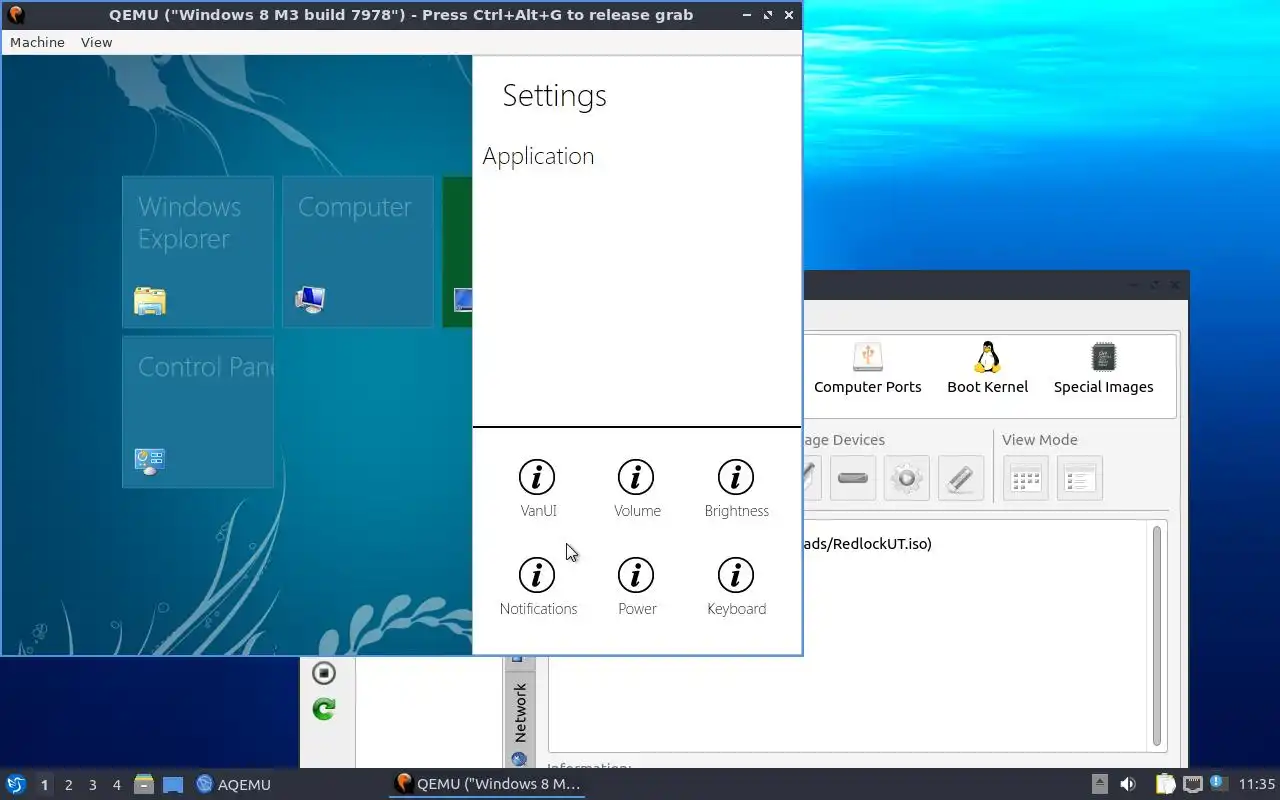This screenshot has width=1280, height=800.
Task: Click the RedlockUT.iso device entry
Action: 866,543
